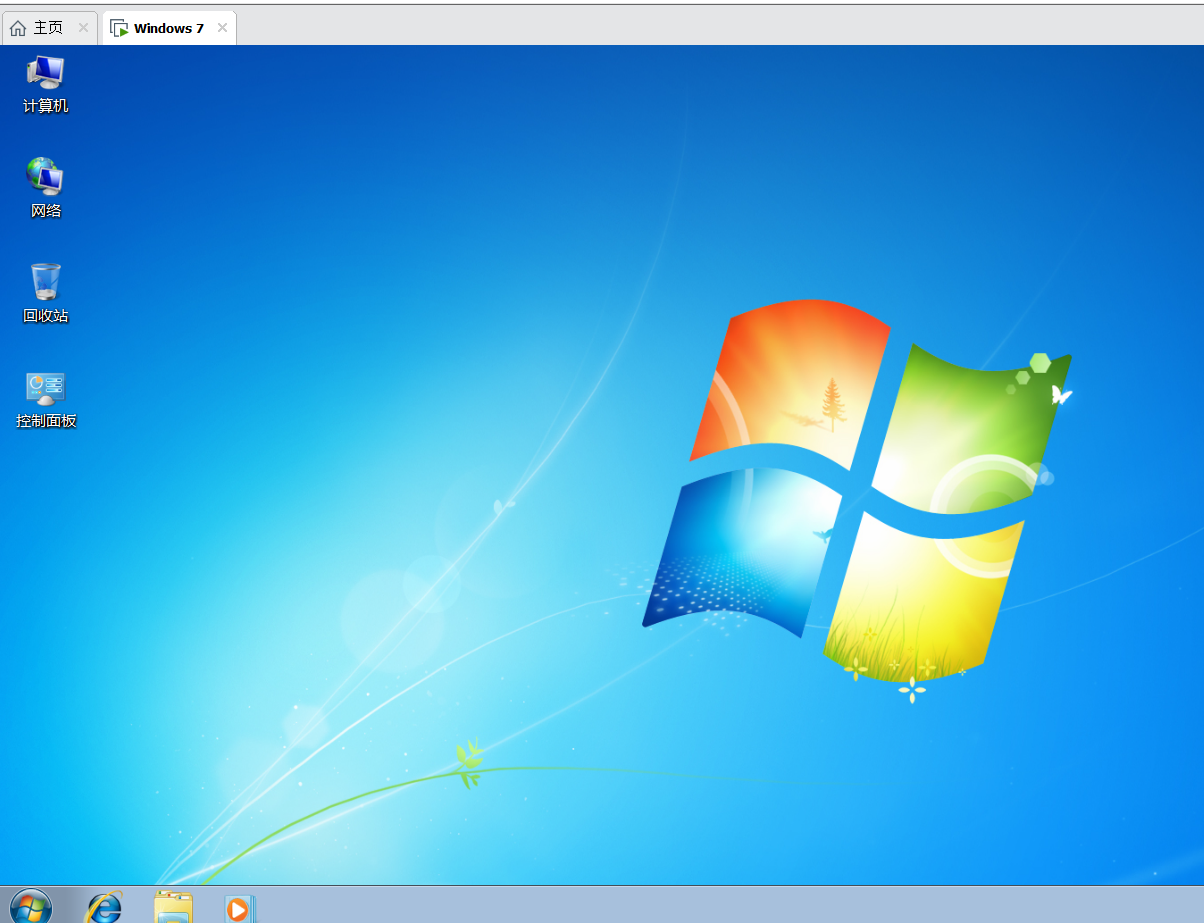This screenshot has width=1204, height=923.
Task: Click the 计算机 label text
Action: click(x=46, y=105)
